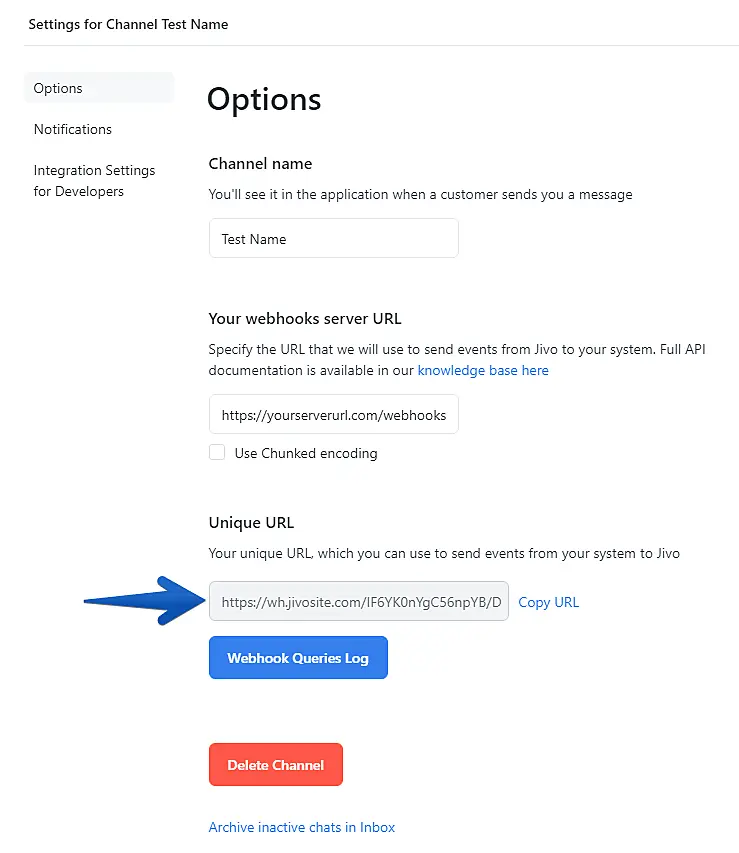Click the 'Use Chunked encoding' label text

point(306,453)
